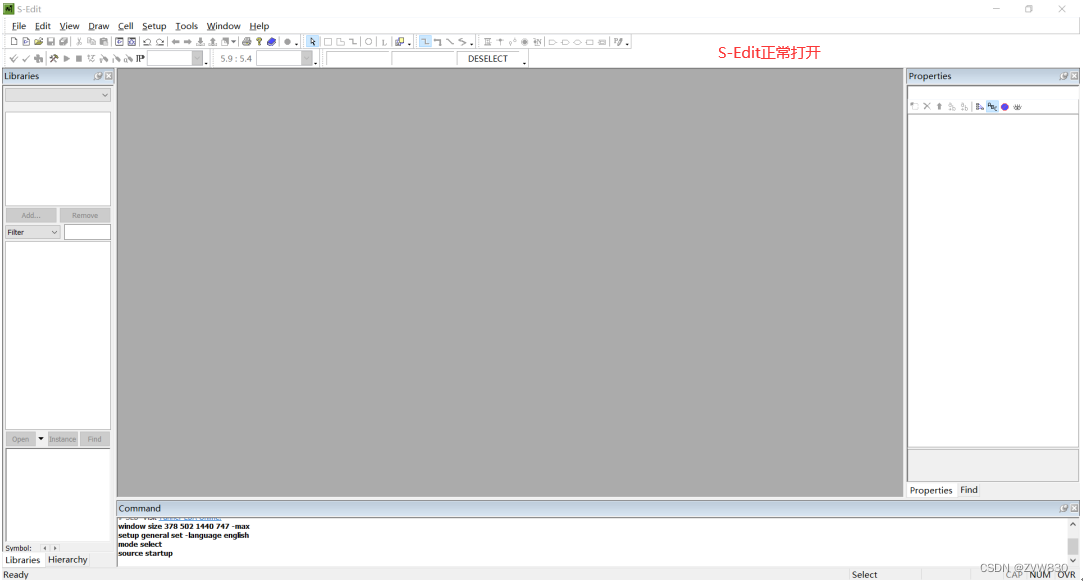
Task: Close the Libraries panel
Action: [x=108, y=76]
